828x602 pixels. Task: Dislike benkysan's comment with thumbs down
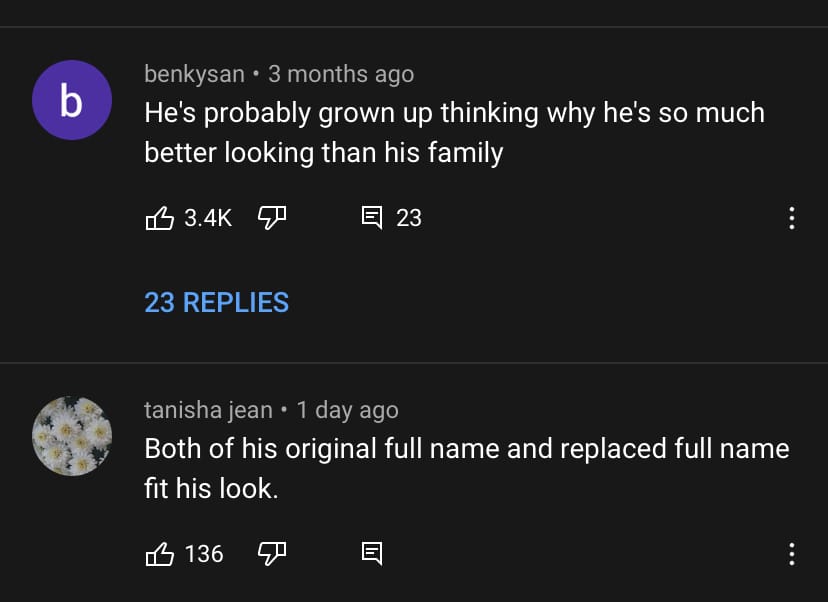pyautogui.click(x=272, y=217)
